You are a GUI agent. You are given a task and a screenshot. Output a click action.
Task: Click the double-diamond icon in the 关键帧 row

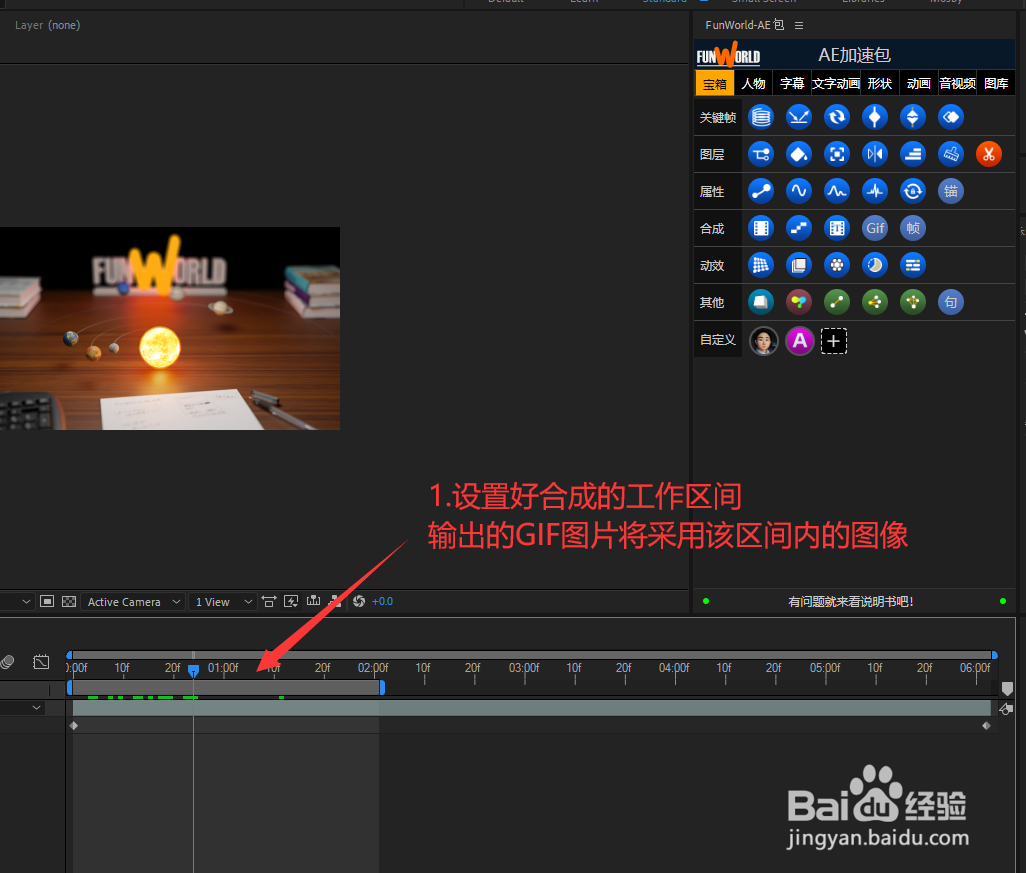(x=913, y=117)
